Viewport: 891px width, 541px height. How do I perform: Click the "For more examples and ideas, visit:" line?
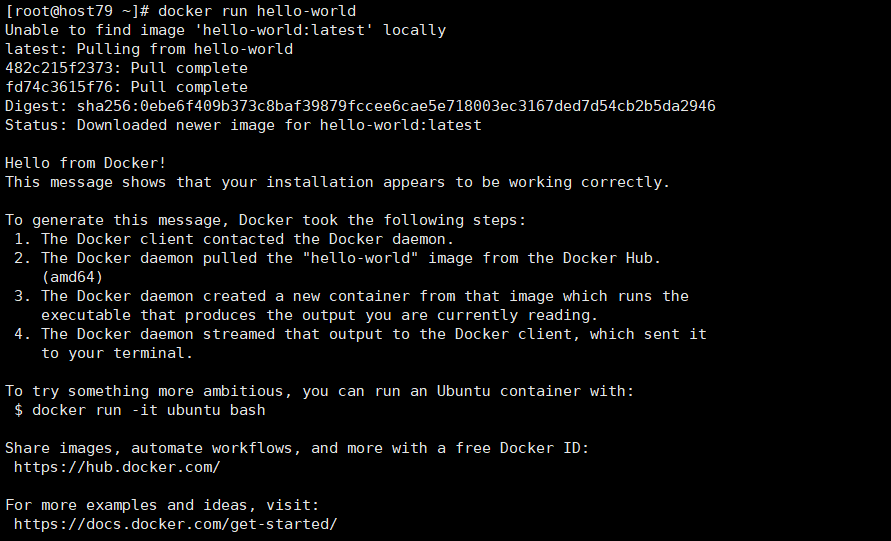[x=162, y=505]
